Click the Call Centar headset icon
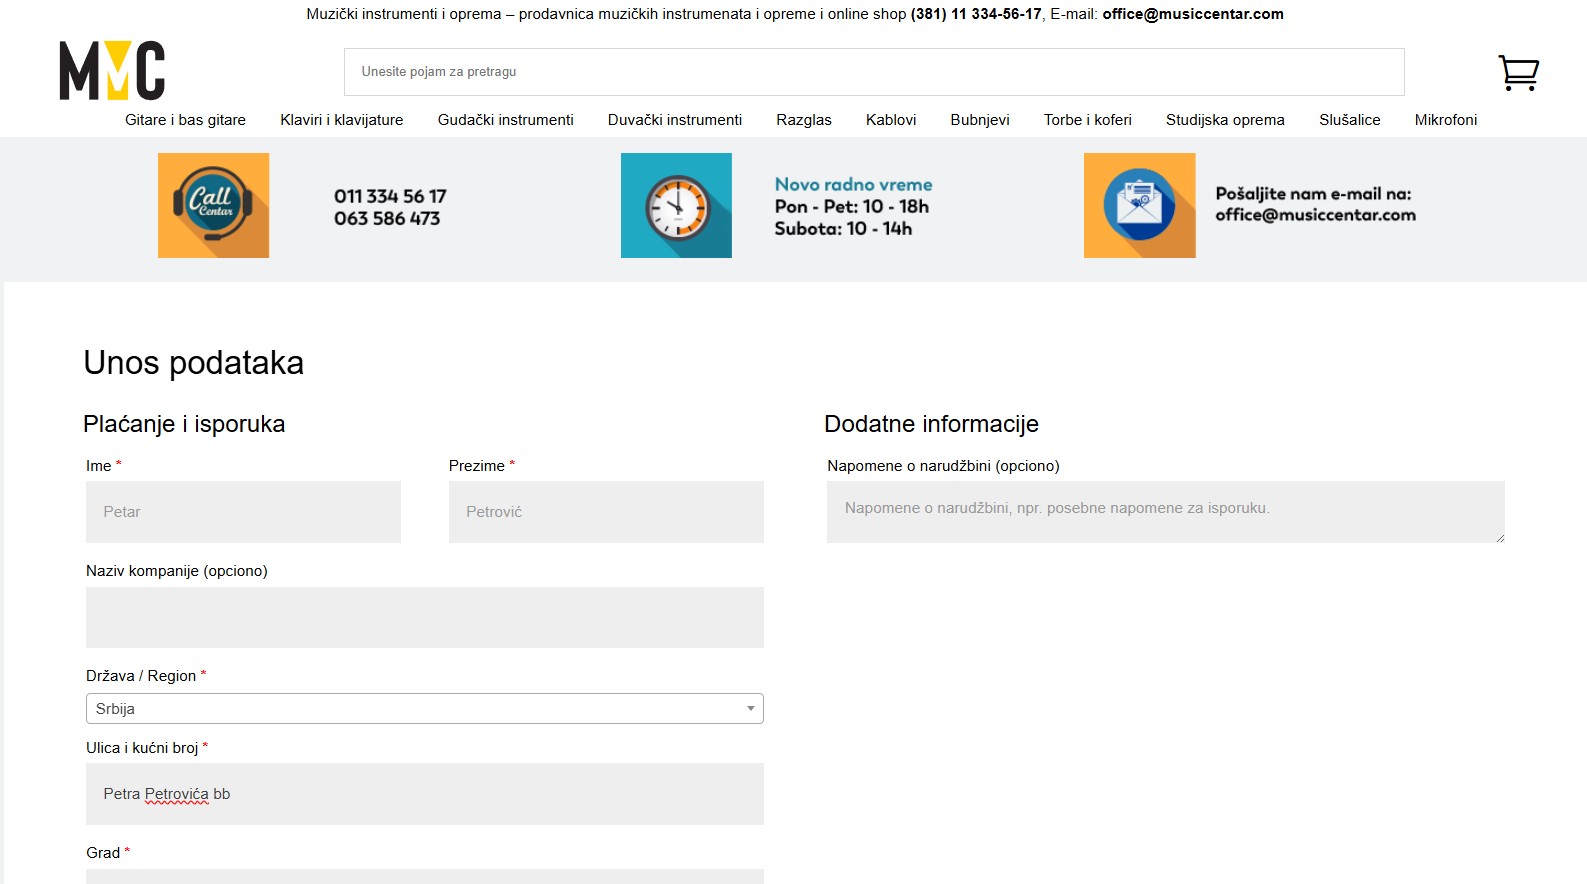The width and height of the screenshot is (1587, 884). (213, 205)
